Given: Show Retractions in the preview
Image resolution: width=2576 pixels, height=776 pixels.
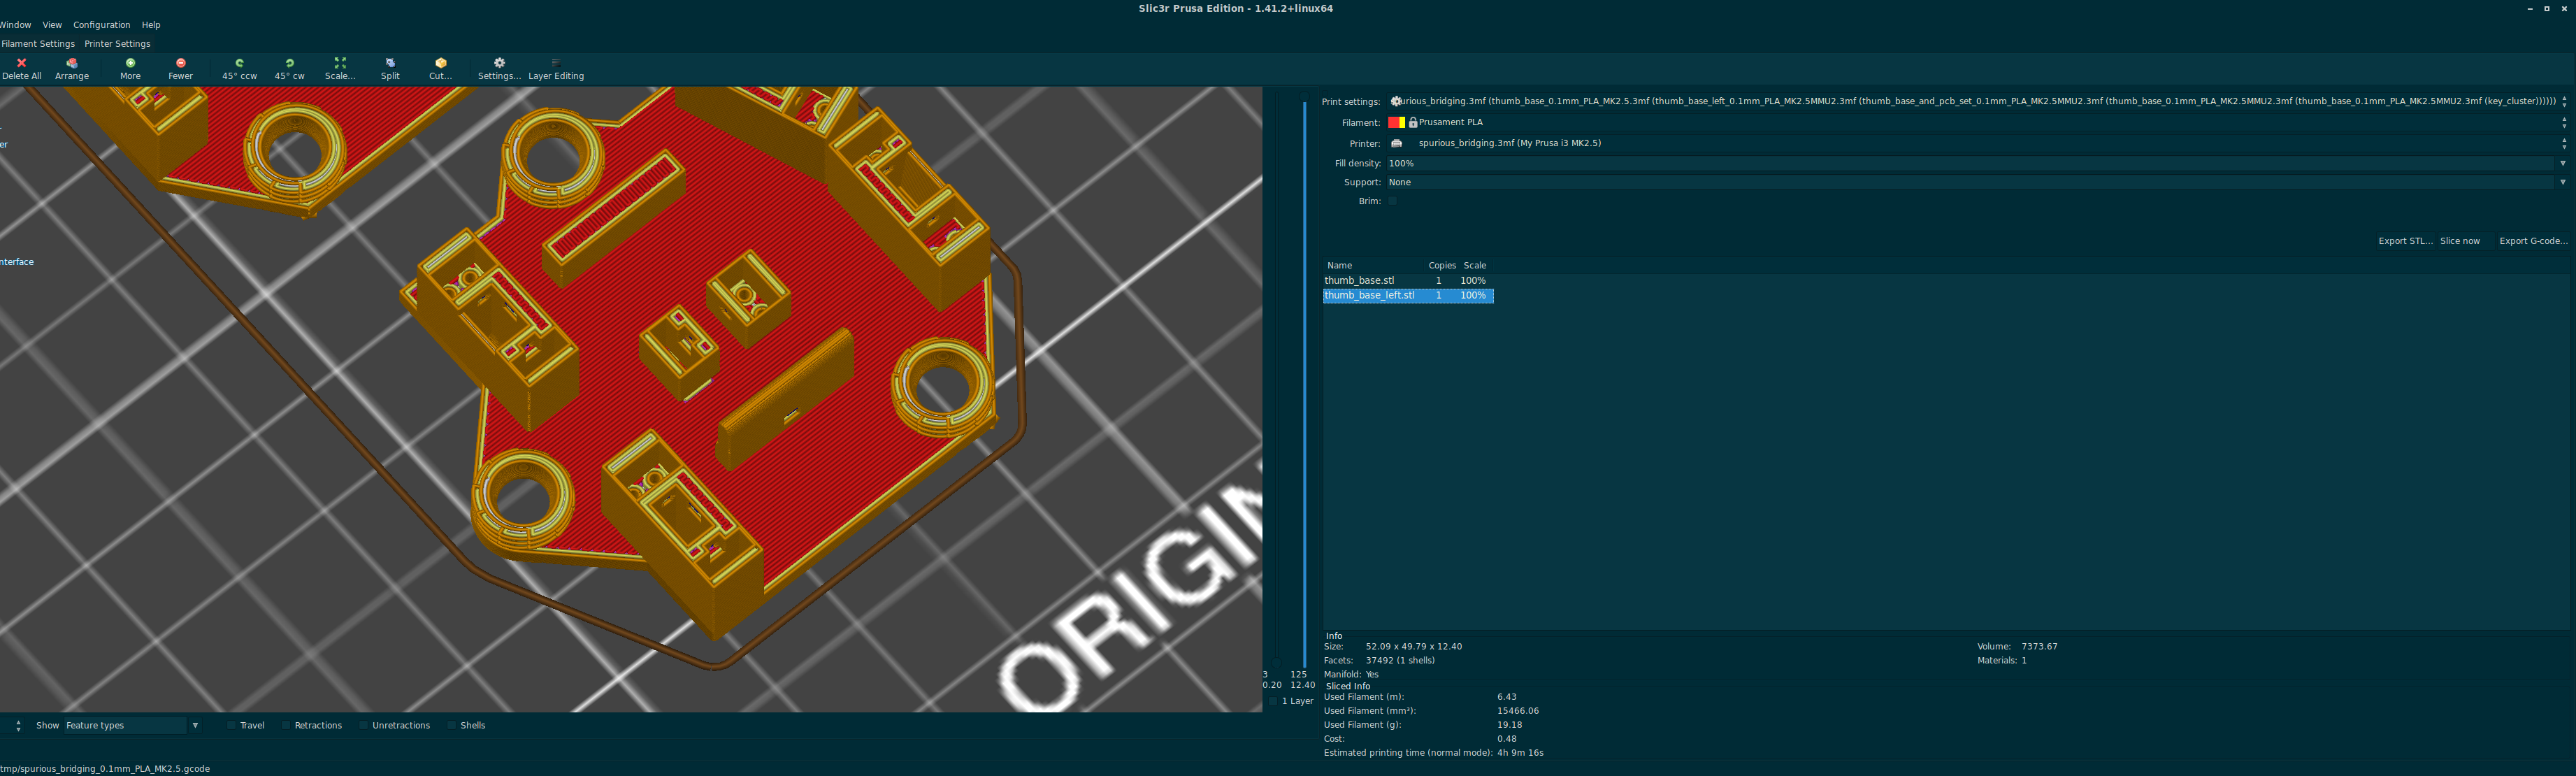Looking at the screenshot, I should [x=288, y=725].
